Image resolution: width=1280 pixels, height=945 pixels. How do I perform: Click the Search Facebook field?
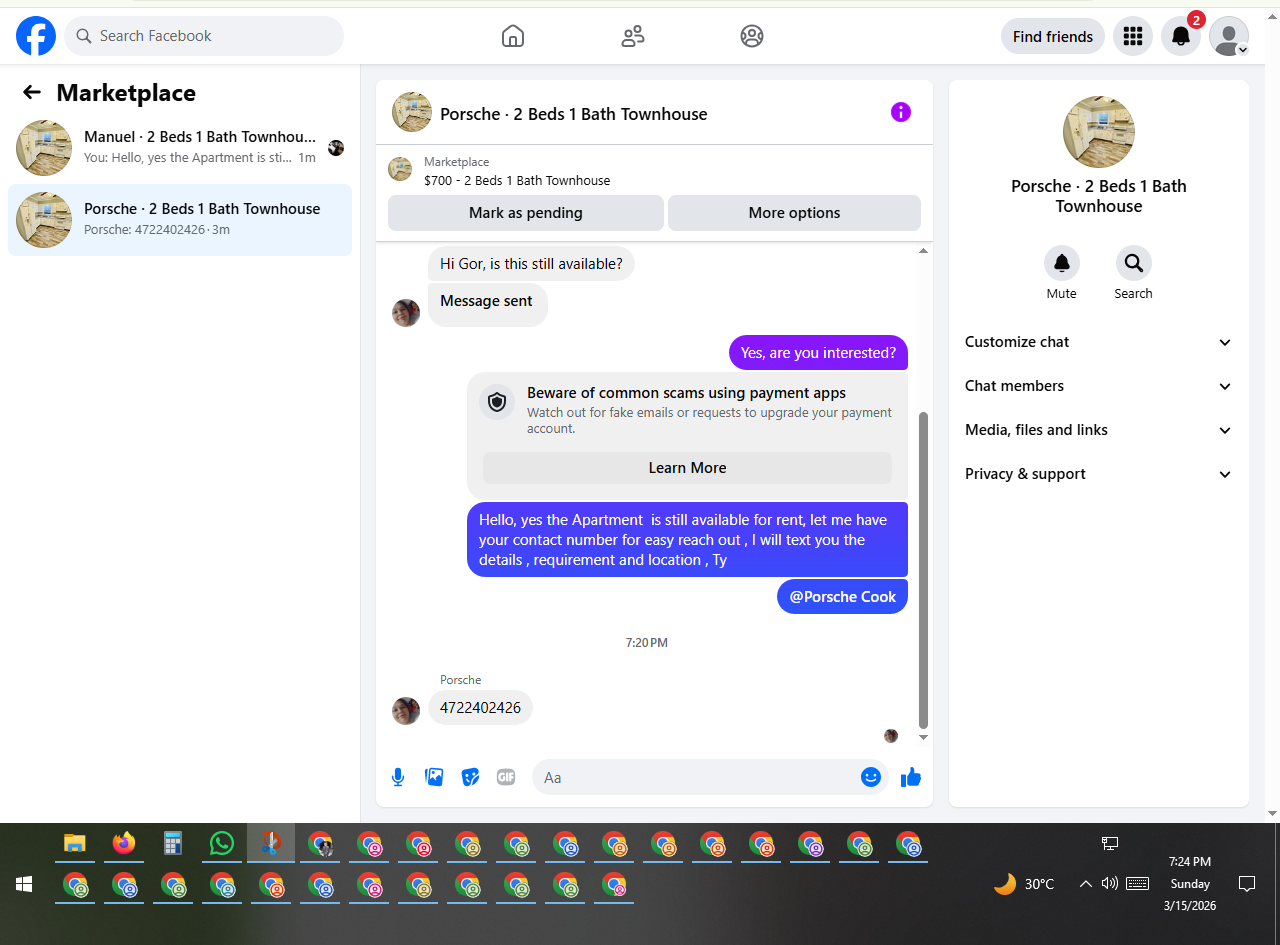204,36
